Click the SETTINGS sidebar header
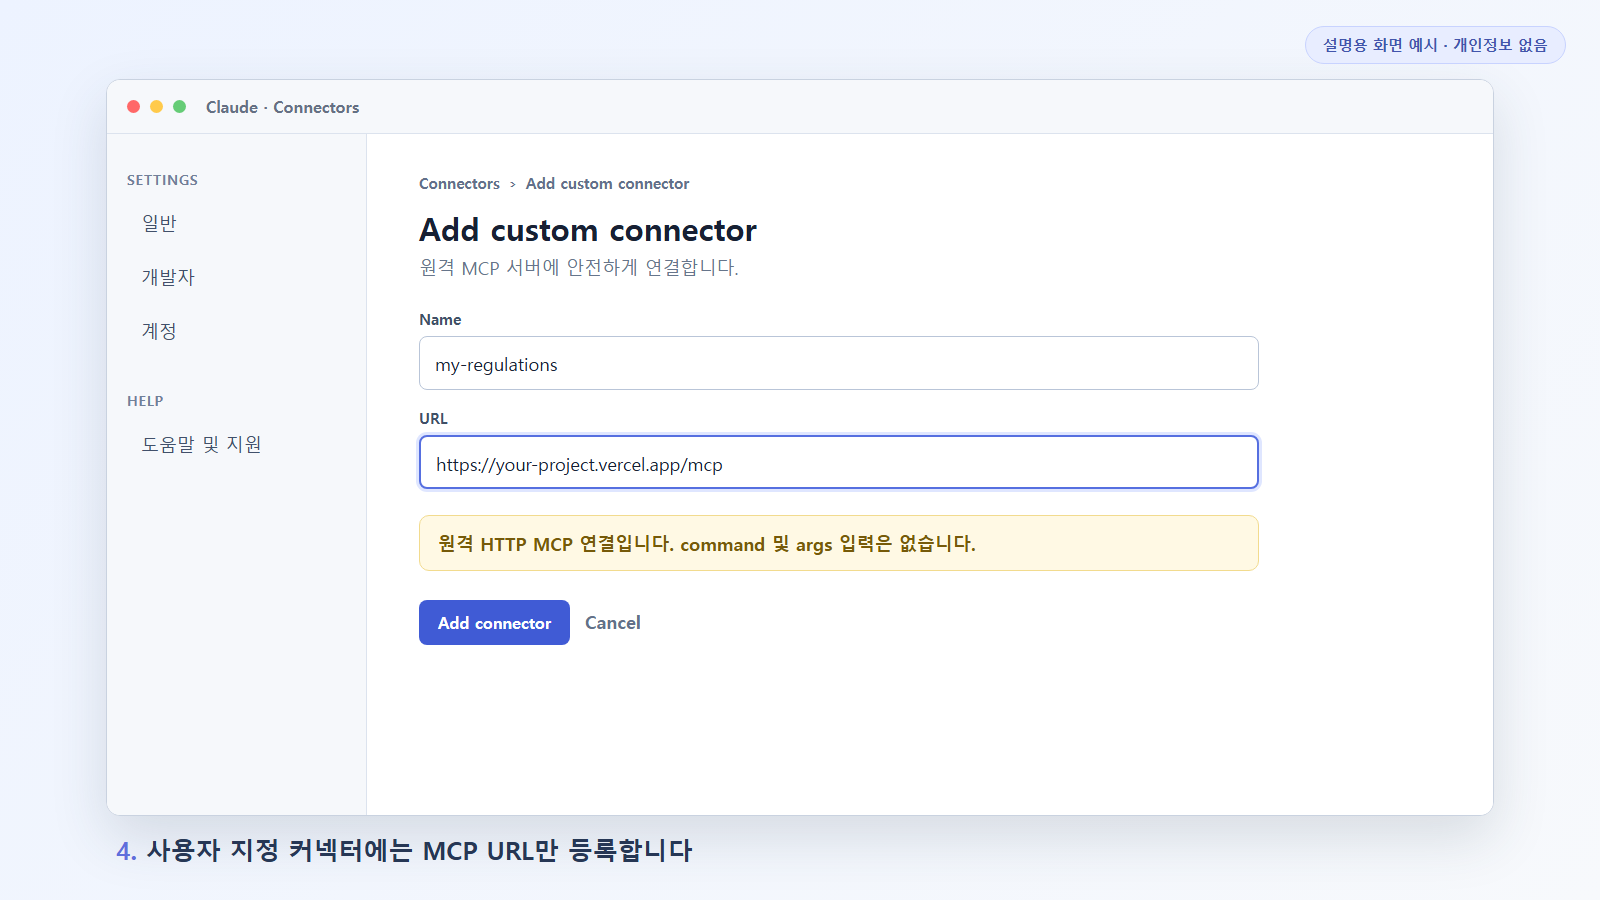1600x900 pixels. (162, 180)
